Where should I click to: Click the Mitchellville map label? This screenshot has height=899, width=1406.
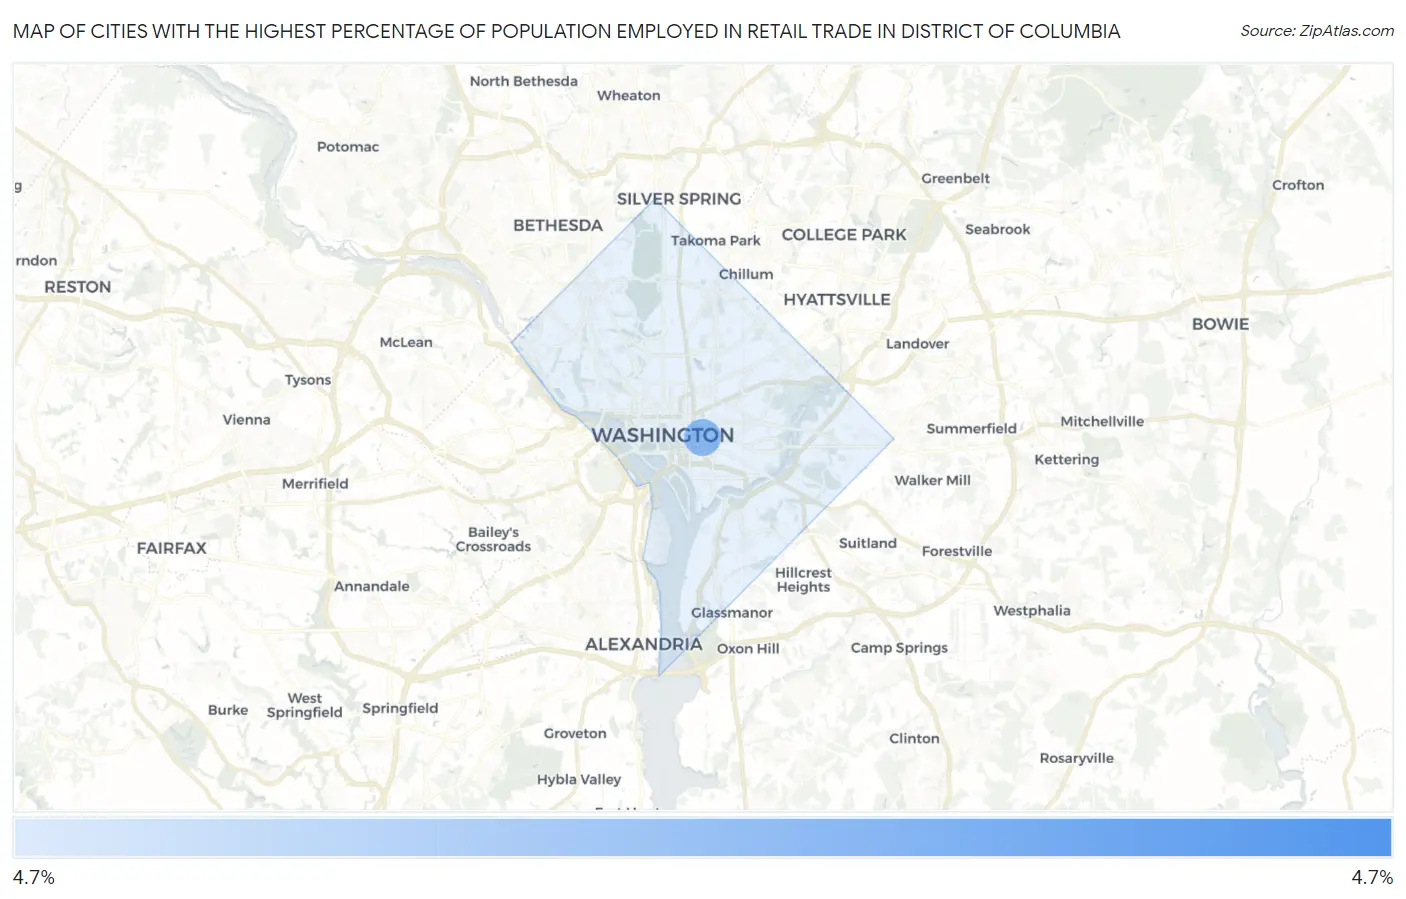1102,422
